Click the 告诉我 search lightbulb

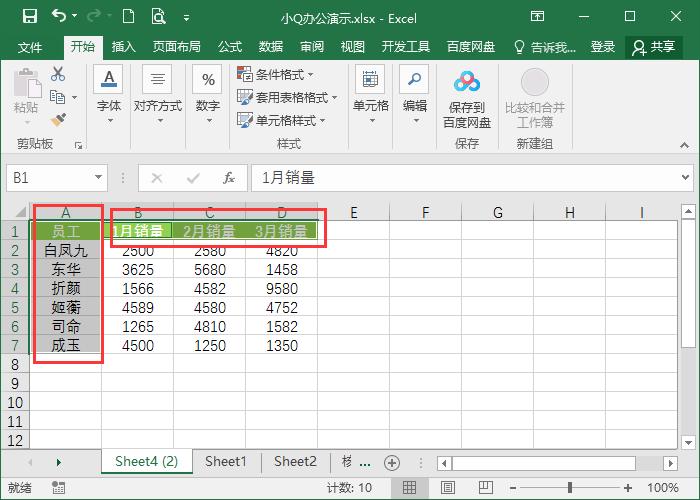[x=519, y=47]
